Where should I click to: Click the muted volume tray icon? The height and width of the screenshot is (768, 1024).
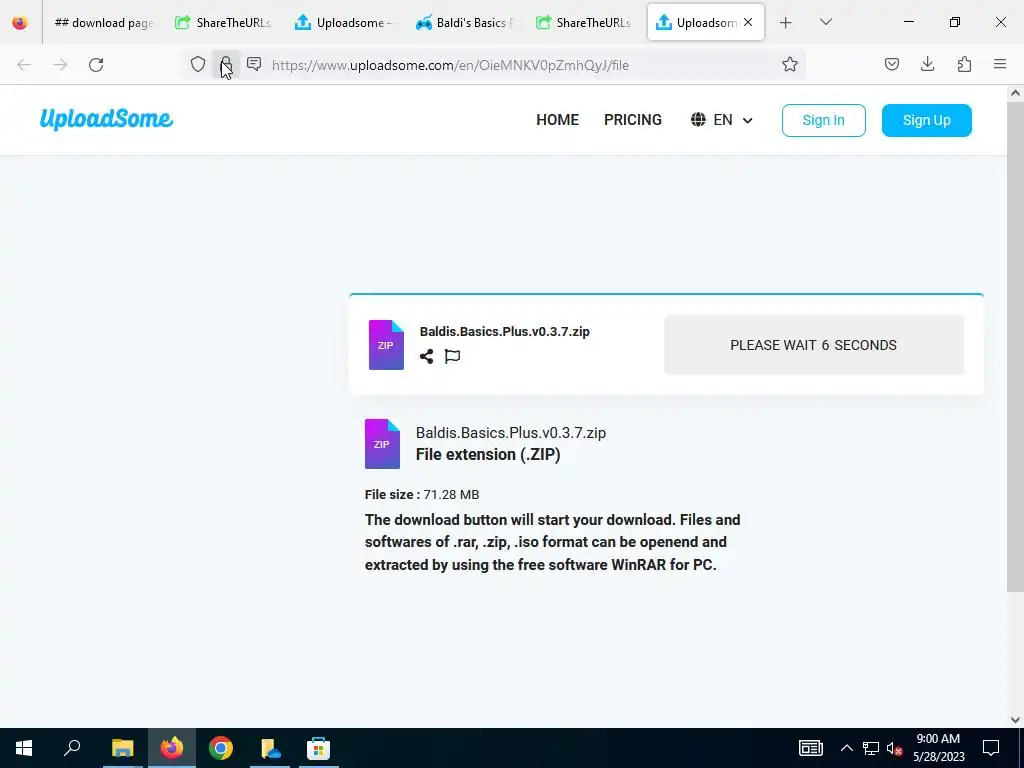(x=895, y=748)
